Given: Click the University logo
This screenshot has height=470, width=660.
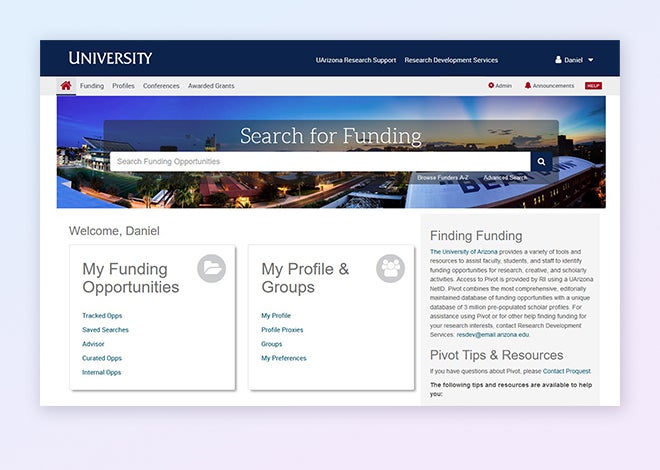Looking at the screenshot, I should 110,59.
